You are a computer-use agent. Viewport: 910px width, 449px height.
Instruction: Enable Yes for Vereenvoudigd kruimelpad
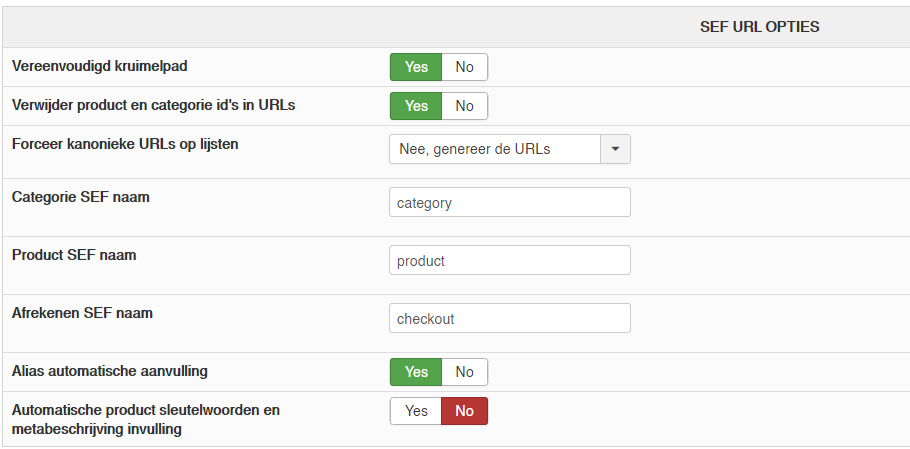[x=416, y=67]
